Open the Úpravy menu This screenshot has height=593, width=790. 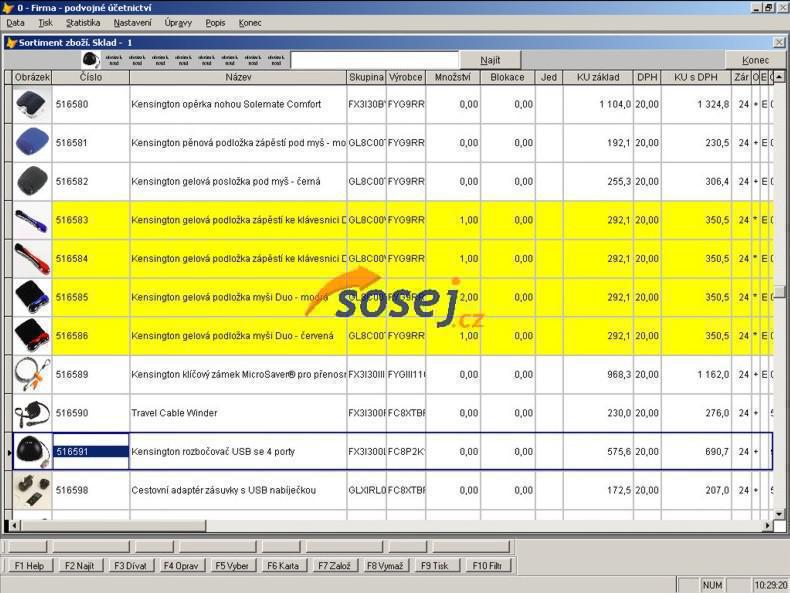pos(178,23)
